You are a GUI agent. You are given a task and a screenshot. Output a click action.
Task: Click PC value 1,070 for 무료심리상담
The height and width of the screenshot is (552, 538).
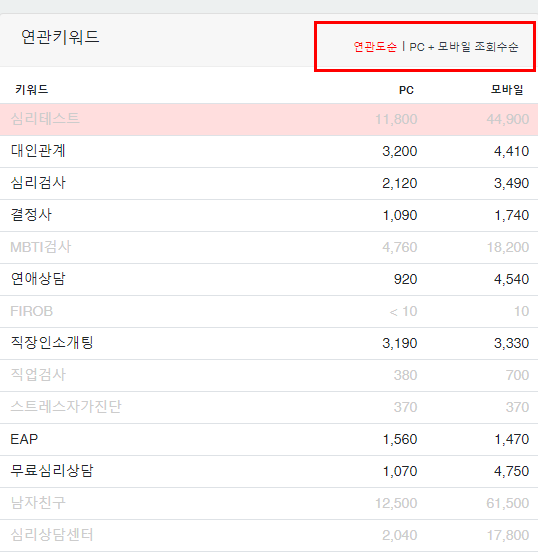coord(400,471)
